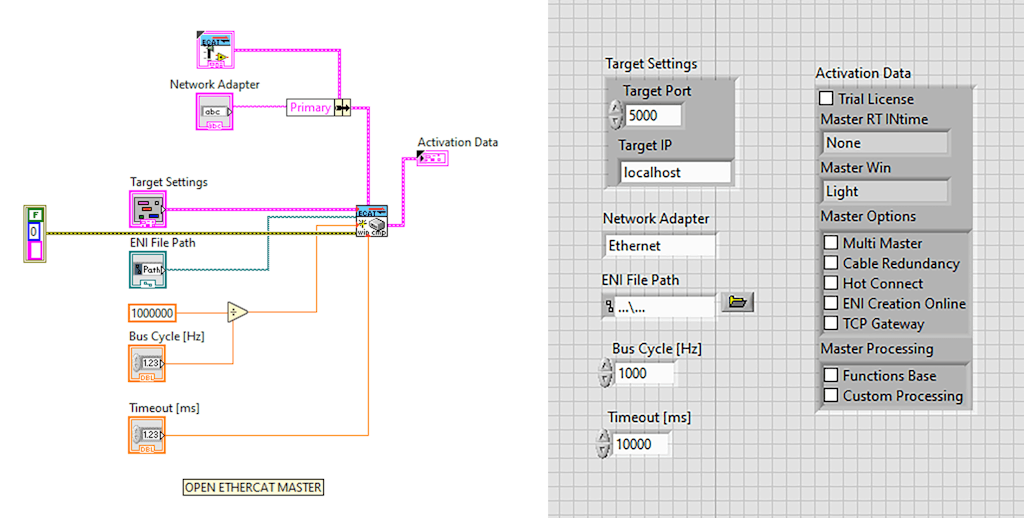This screenshot has height=518, width=1024.
Task: Click the Target Port value field
Action: click(653, 116)
